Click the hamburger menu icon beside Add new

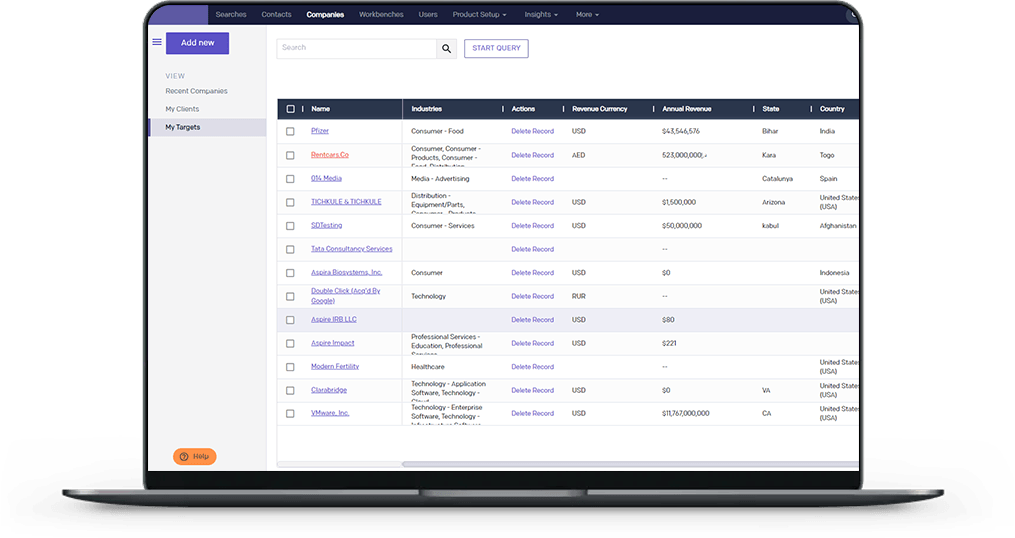157,42
